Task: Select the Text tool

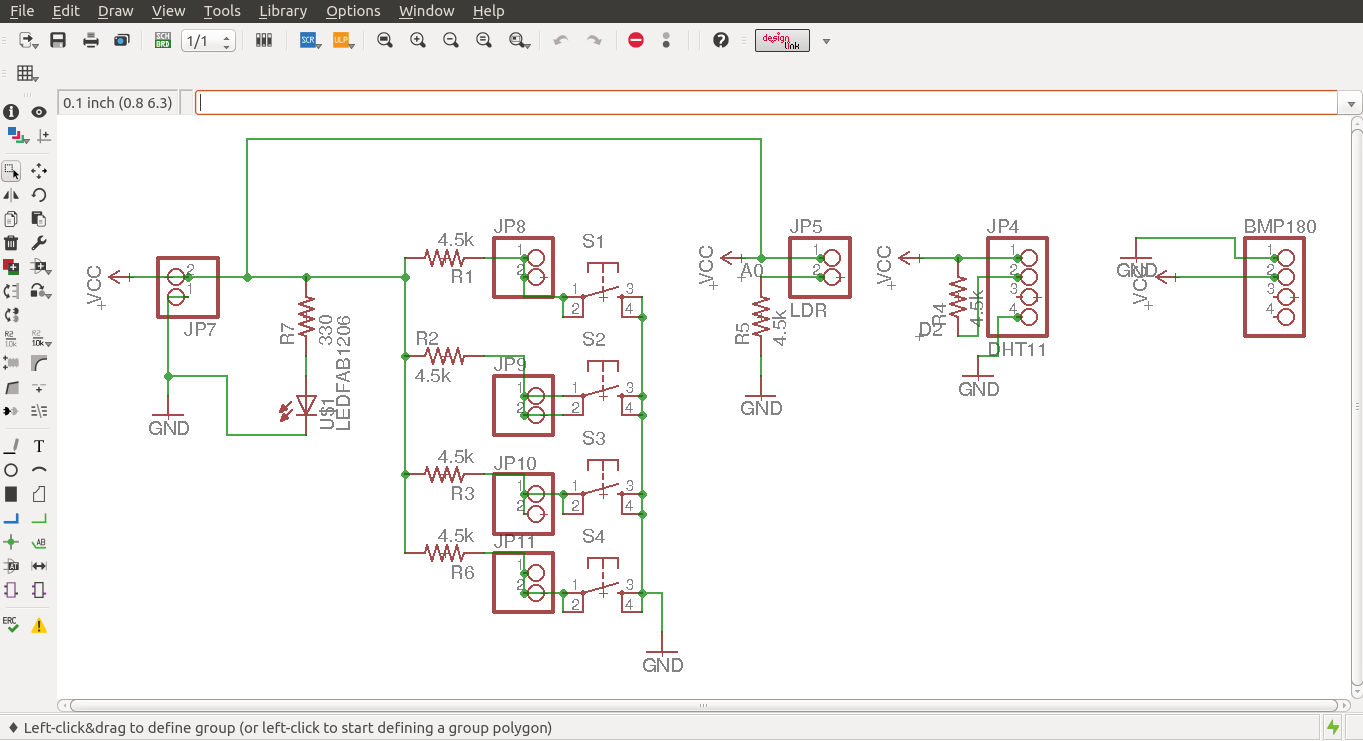Action: point(39,446)
